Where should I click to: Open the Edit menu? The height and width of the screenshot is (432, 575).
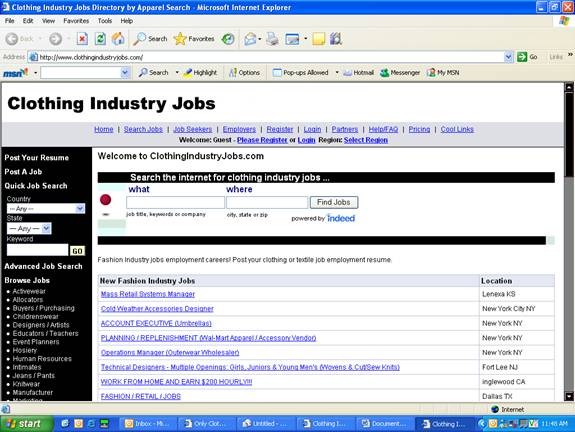tap(28, 21)
